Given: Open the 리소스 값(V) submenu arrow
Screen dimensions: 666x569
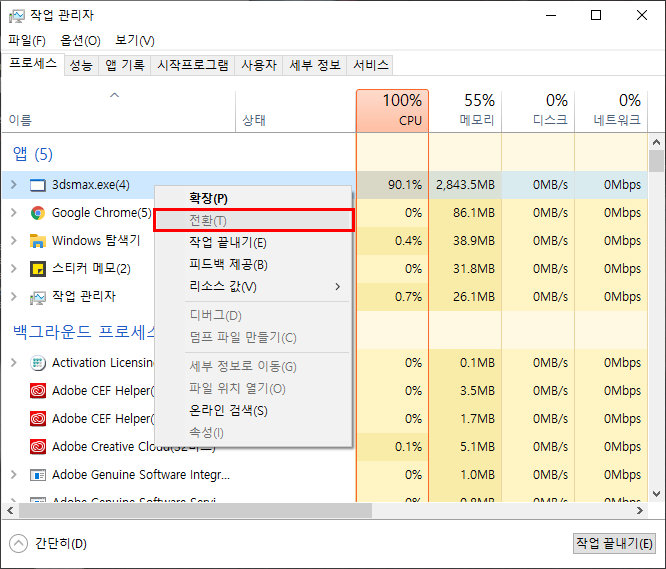Looking at the screenshot, I should tap(338, 287).
